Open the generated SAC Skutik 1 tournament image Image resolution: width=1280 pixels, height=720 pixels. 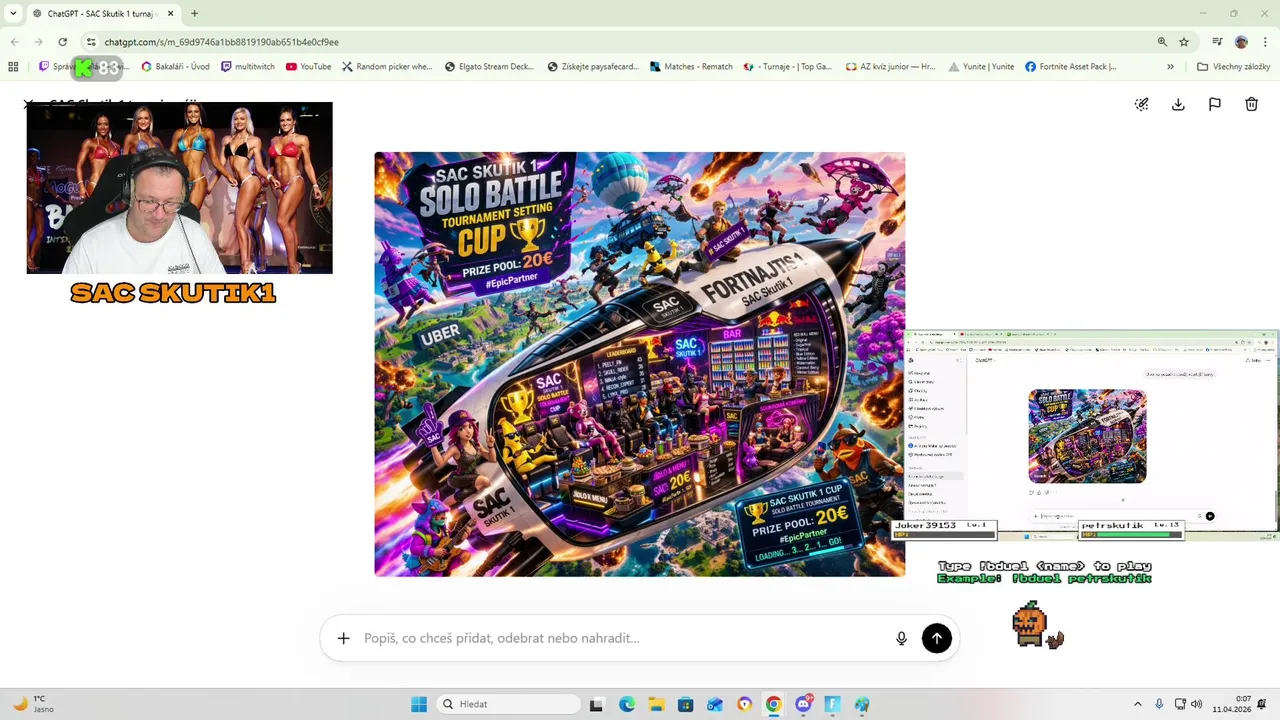tap(640, 364)
